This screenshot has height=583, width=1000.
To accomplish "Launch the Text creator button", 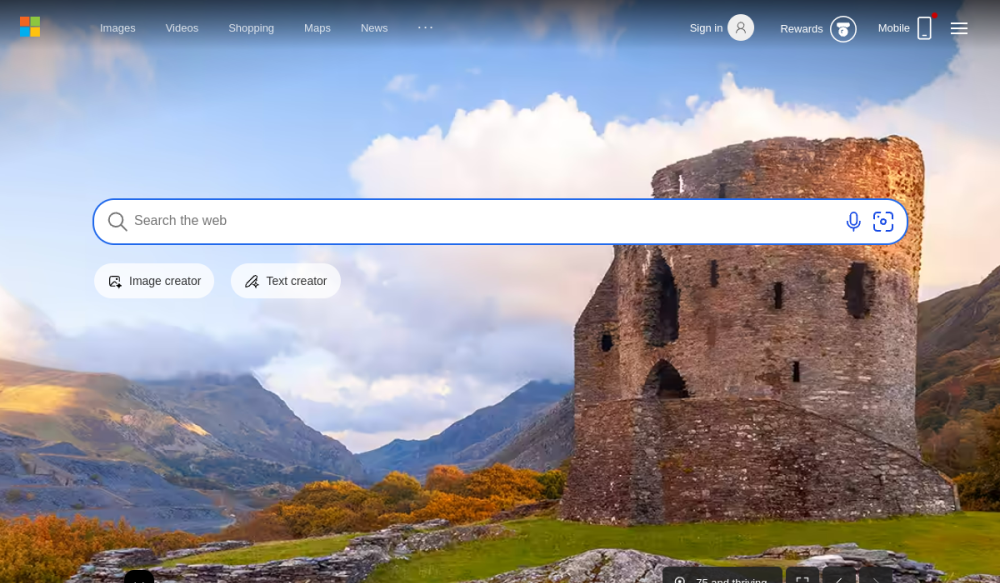I will (x=286, y=281).
